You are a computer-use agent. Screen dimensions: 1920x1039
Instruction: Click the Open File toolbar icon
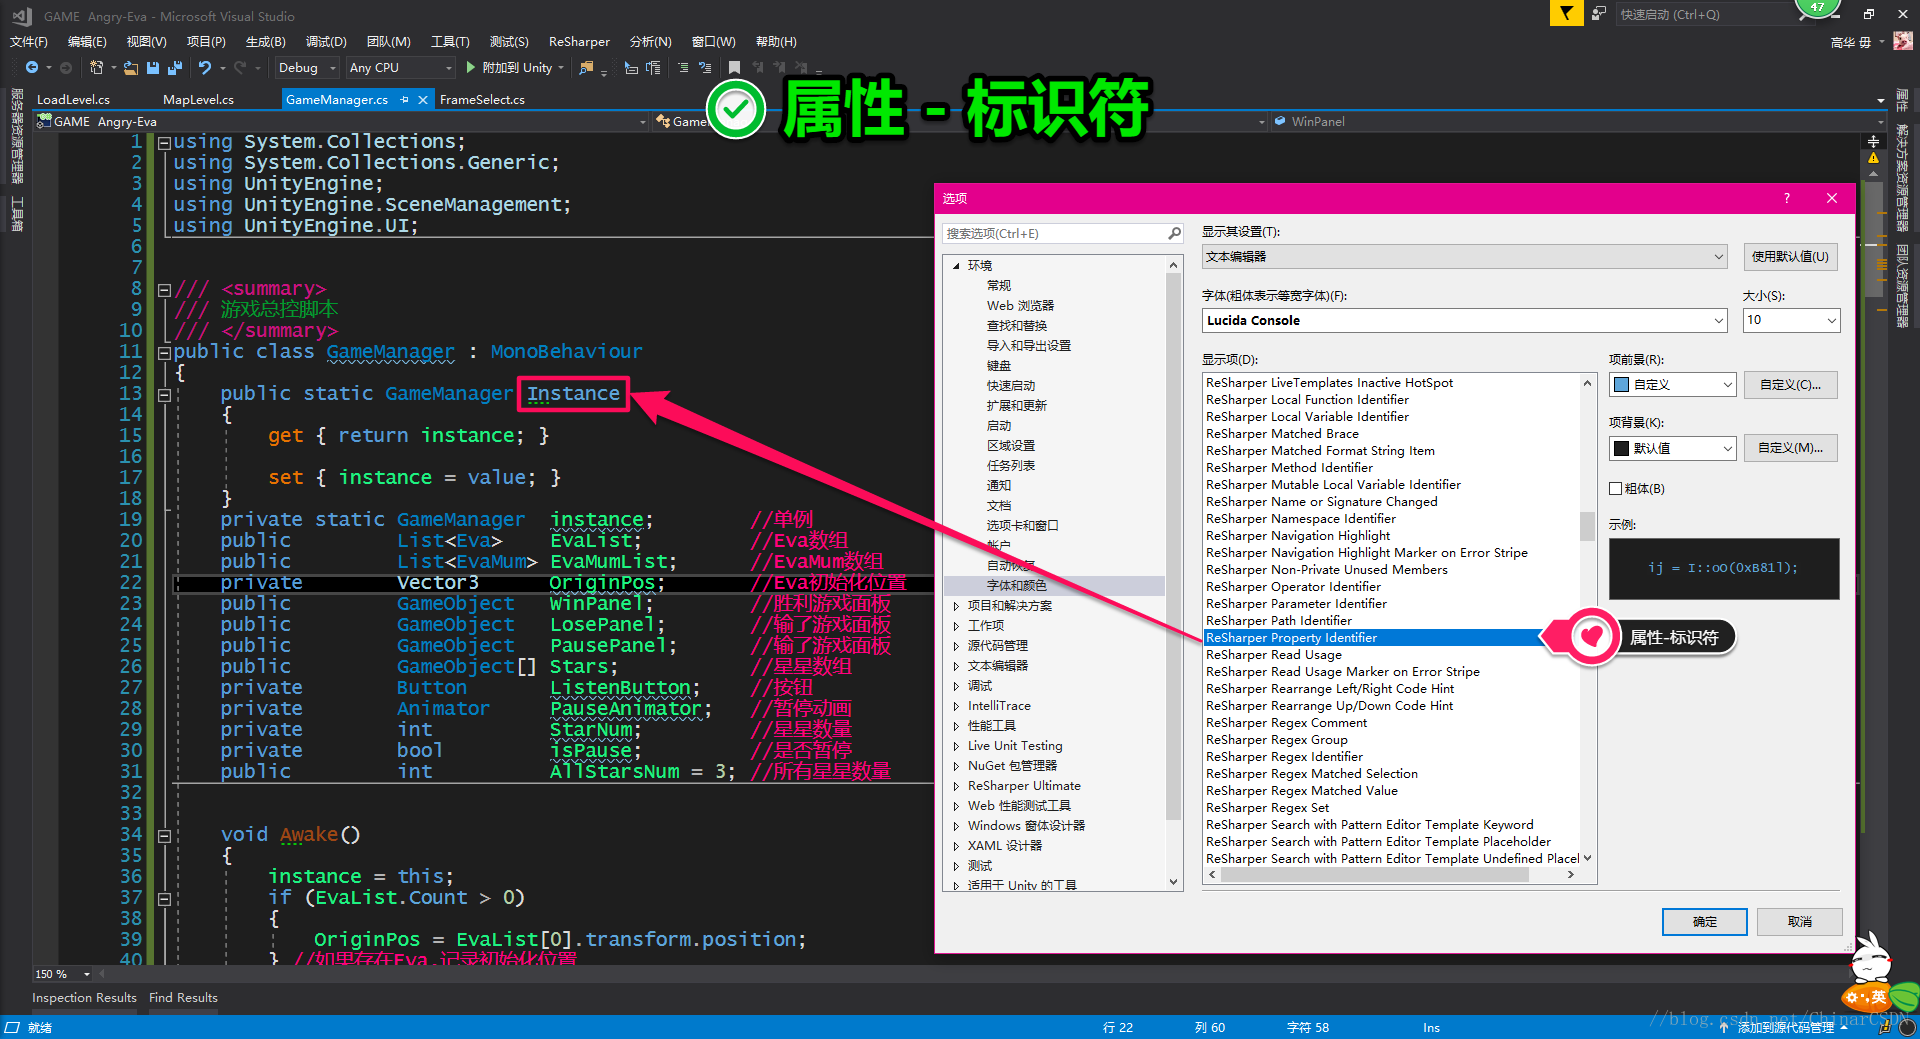131,67
